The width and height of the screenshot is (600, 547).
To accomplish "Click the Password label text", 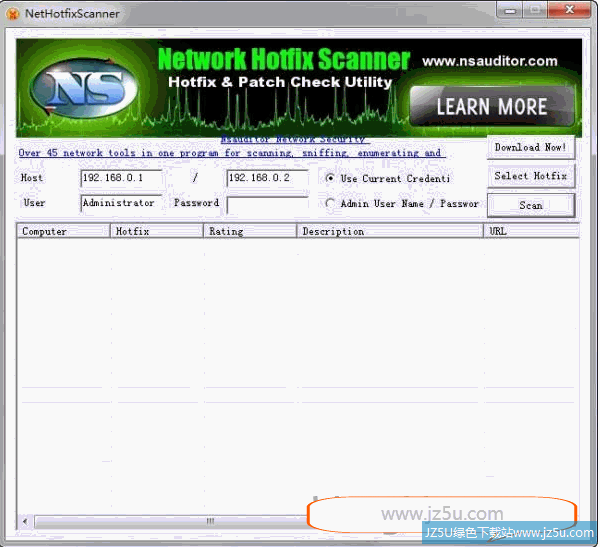I will (197, 203).
